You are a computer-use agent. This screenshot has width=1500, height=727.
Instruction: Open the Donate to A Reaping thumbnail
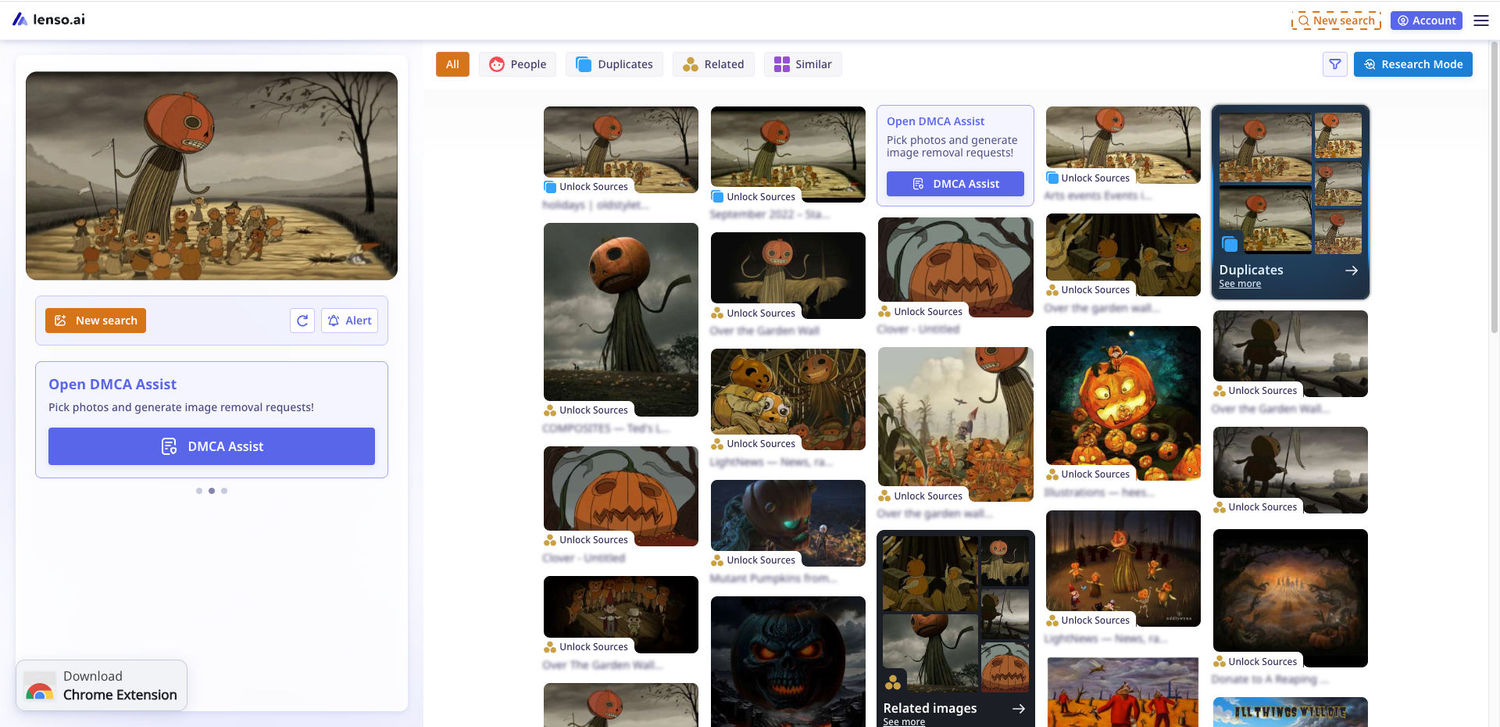click(1290, 598)
